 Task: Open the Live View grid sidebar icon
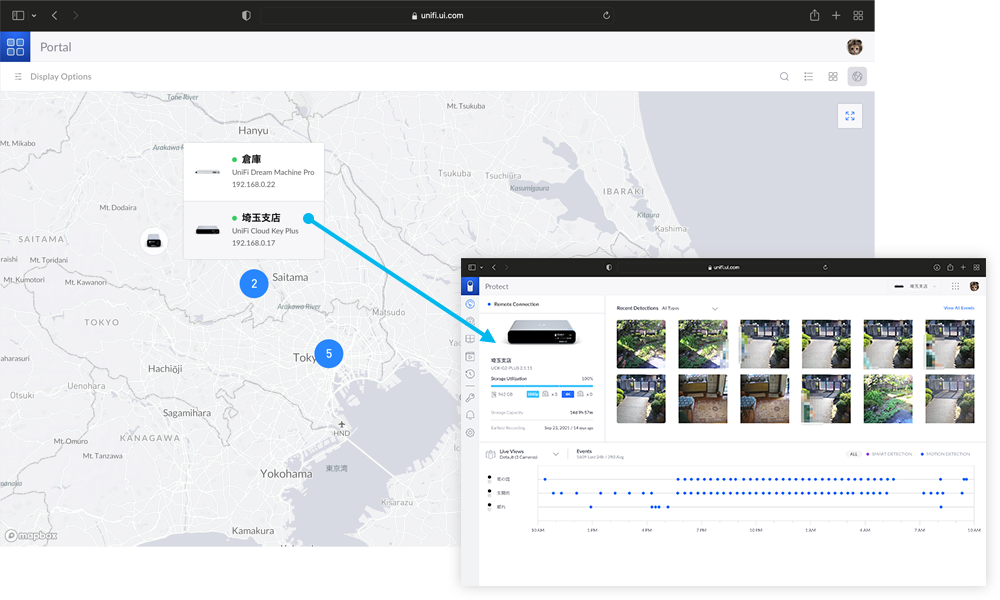[470, 339]
